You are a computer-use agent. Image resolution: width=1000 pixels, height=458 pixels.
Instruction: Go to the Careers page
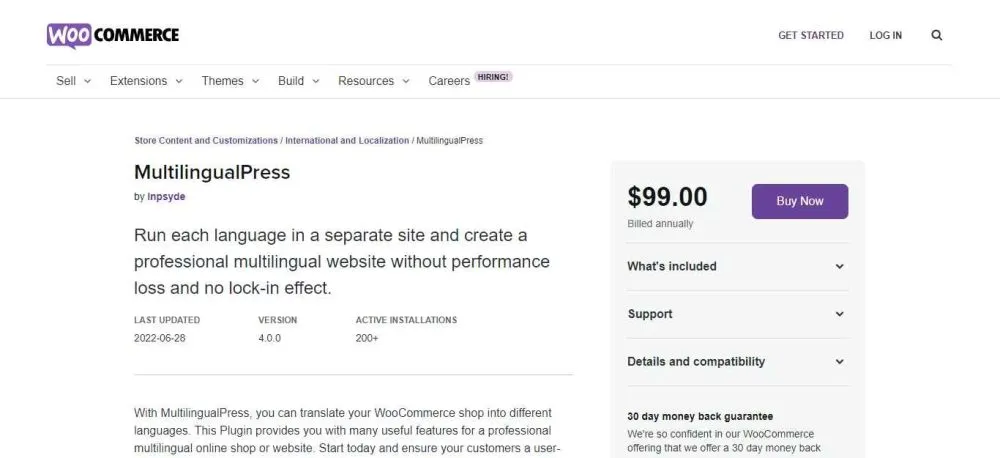coord(449,81)
